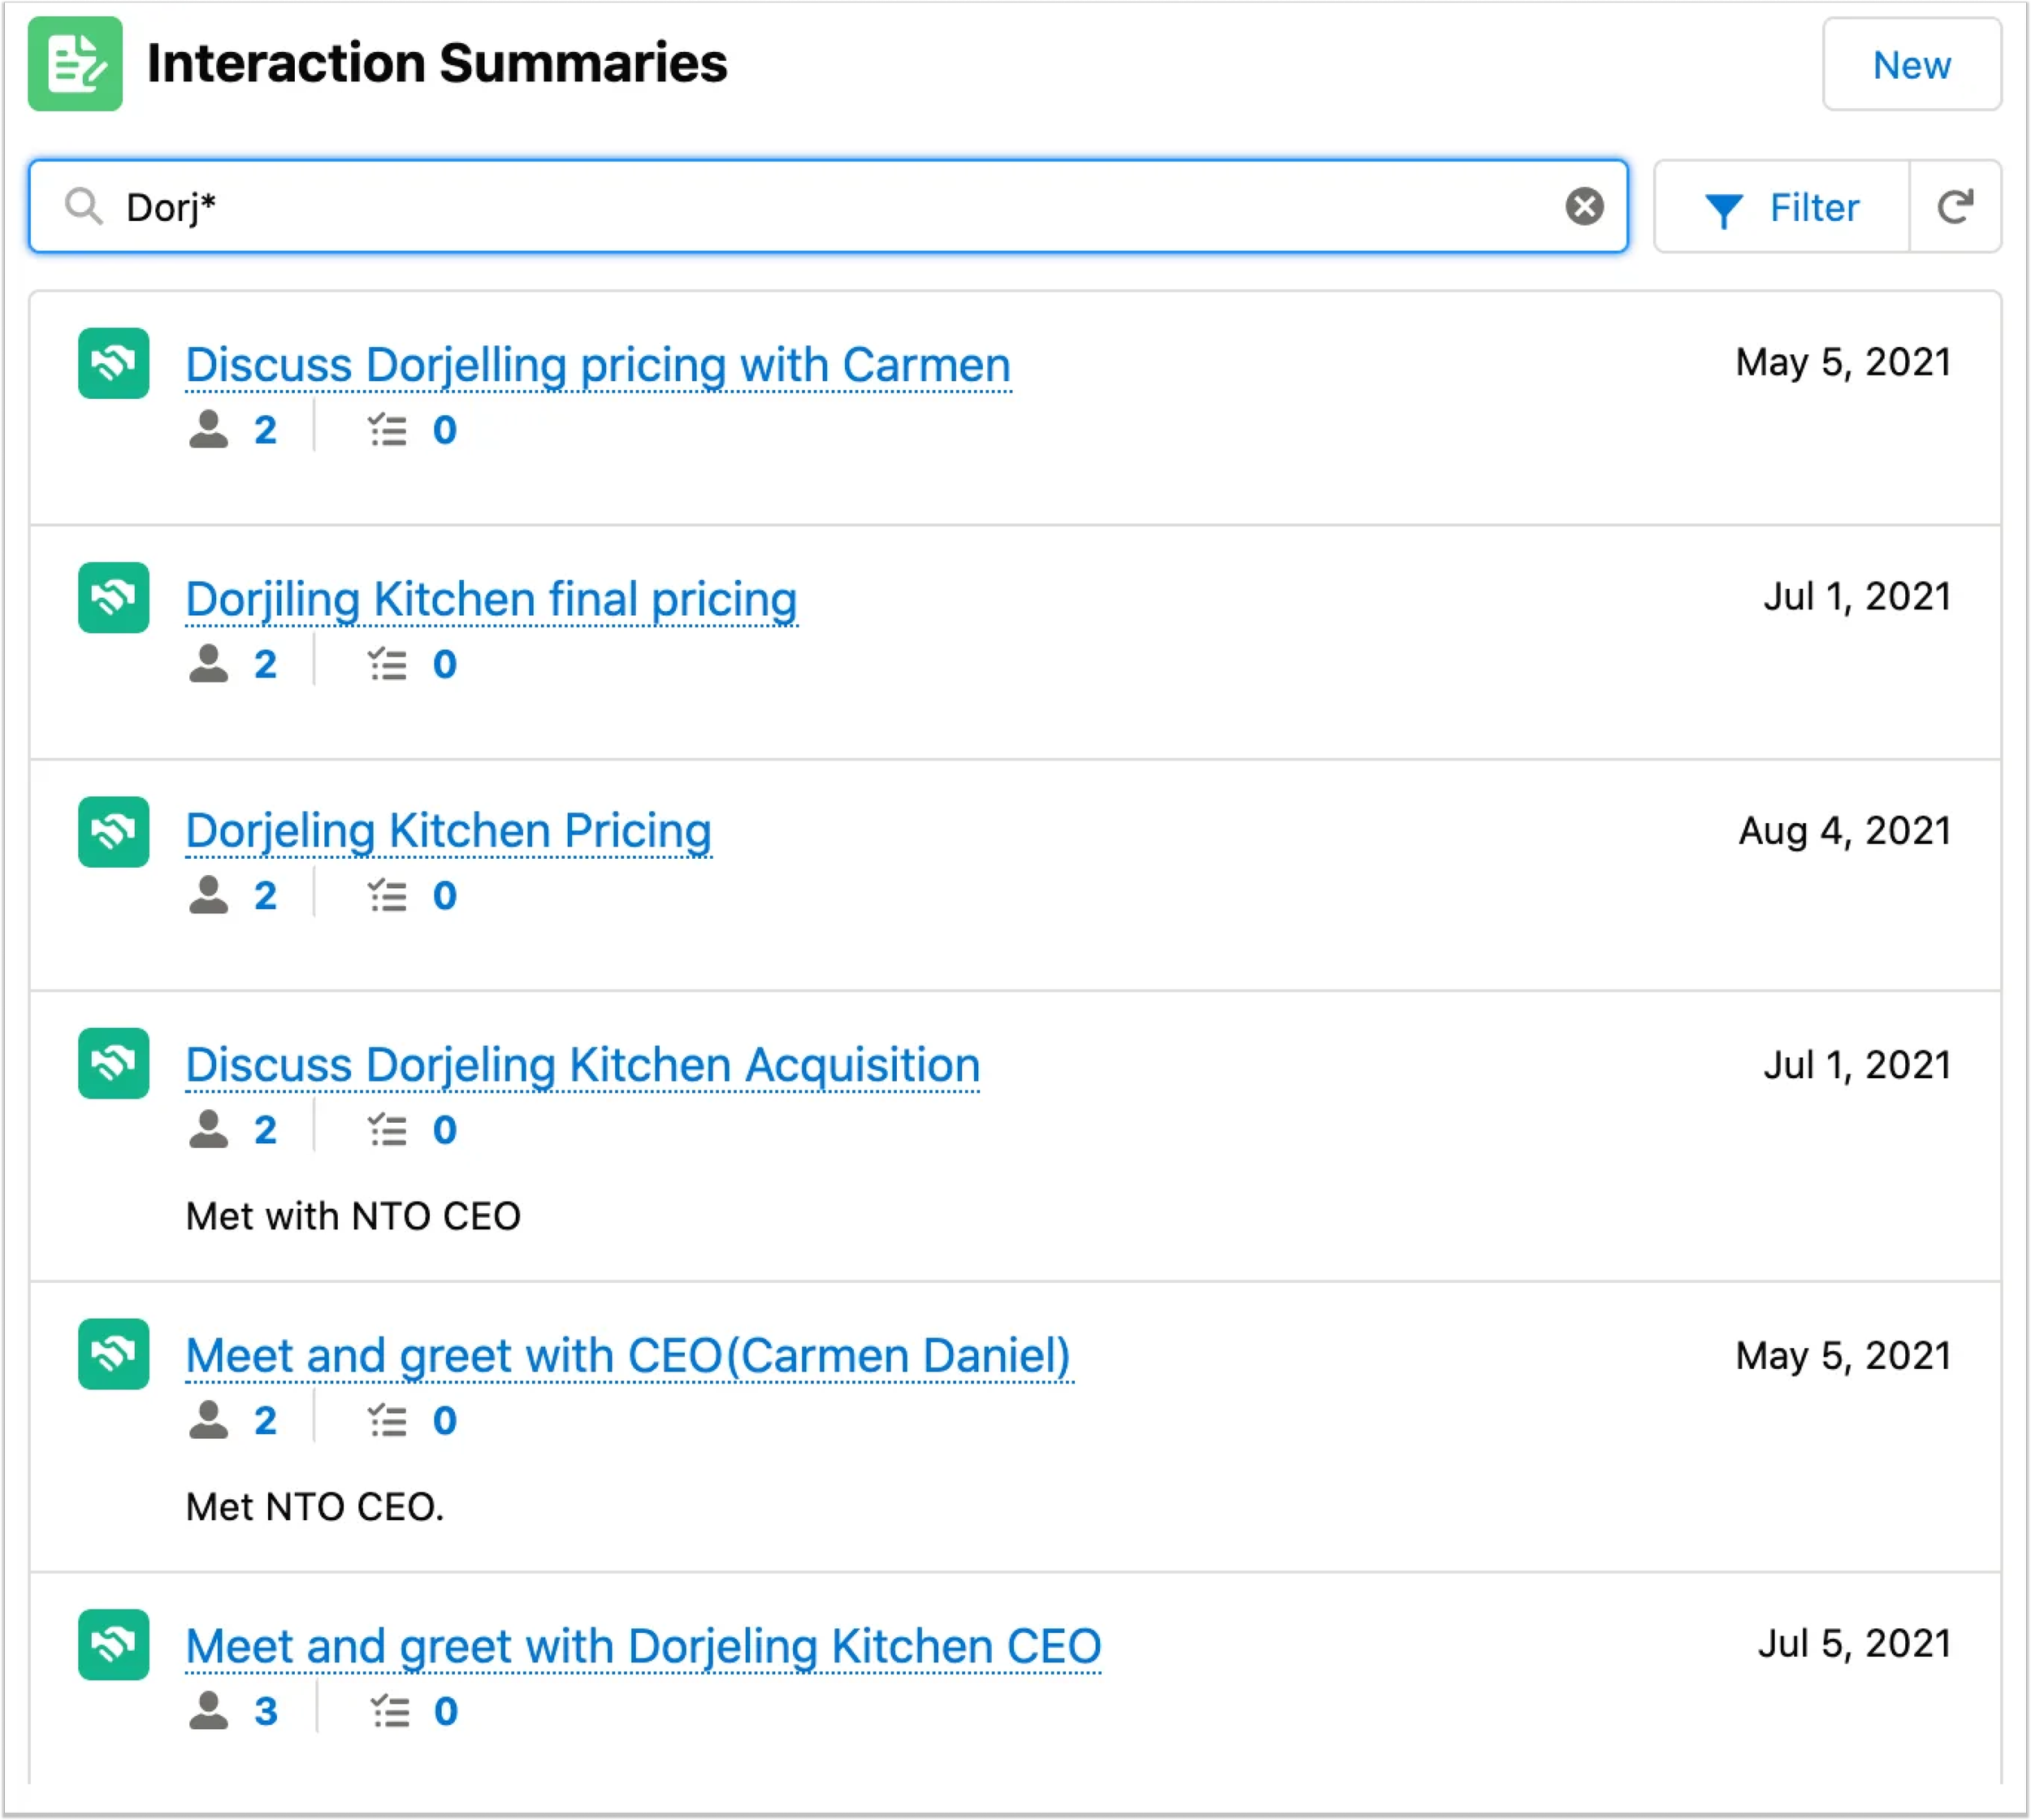Open Dorjiling Kitchen final pricing summary

[x=491, y=600]
